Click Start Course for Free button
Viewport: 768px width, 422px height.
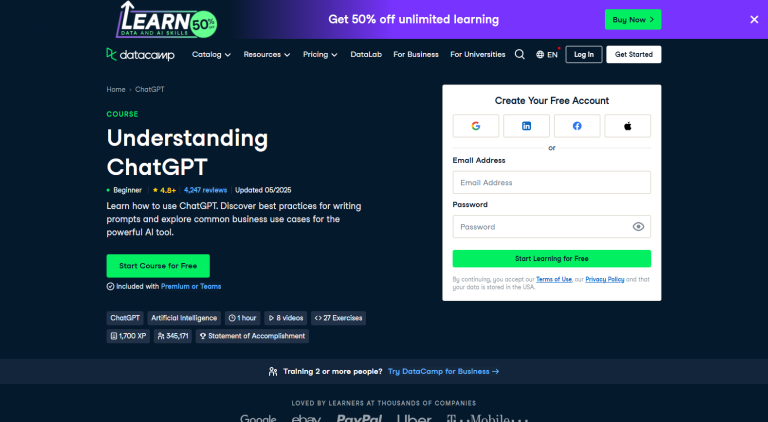[x=158, y=266]
